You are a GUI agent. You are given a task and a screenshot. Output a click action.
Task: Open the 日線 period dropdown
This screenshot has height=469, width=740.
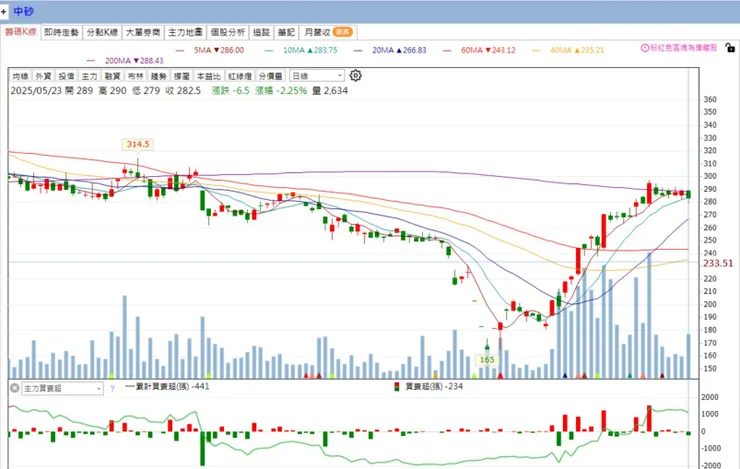click(x=316, y=75)
